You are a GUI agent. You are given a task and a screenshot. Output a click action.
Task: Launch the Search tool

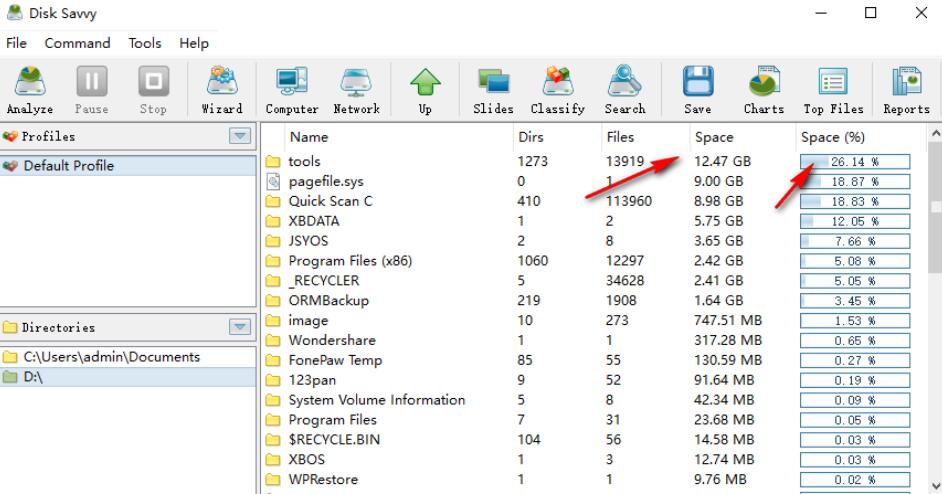pyautogui.click(x=625, y=89)
